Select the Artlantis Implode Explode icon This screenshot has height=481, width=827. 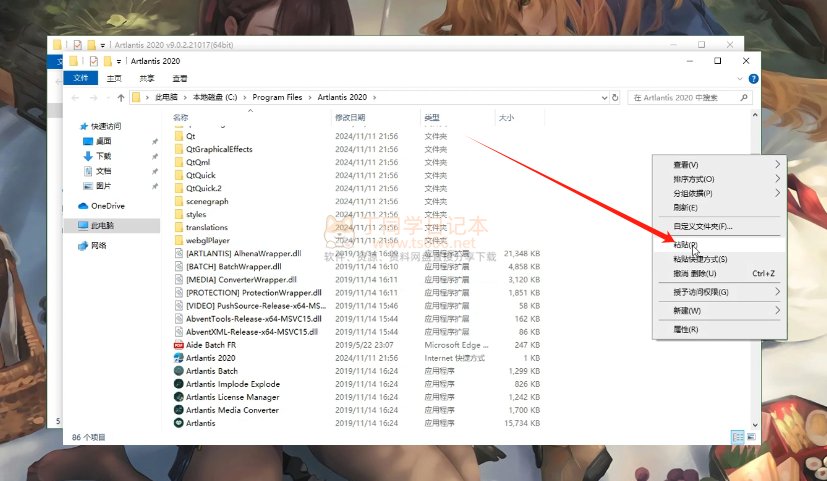pos(178,384)
